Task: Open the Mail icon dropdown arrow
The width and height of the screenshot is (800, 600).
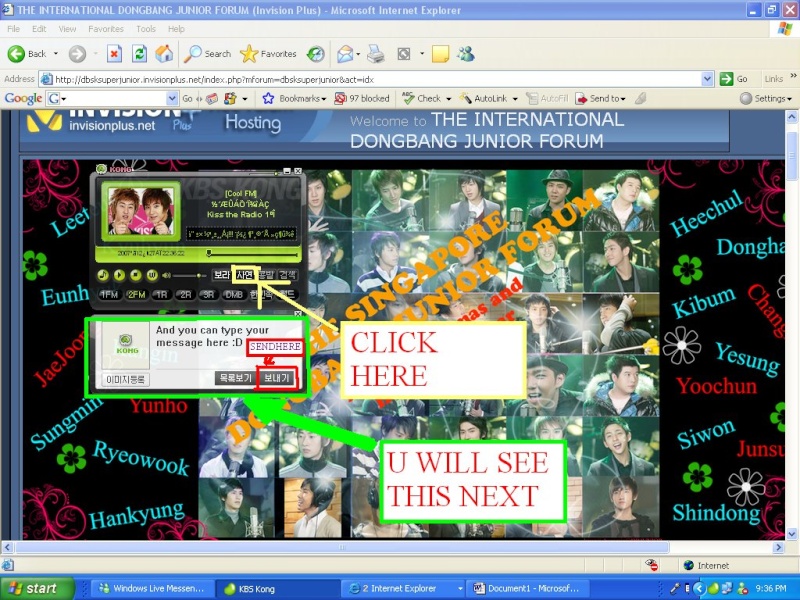Action: pos(358,54)
